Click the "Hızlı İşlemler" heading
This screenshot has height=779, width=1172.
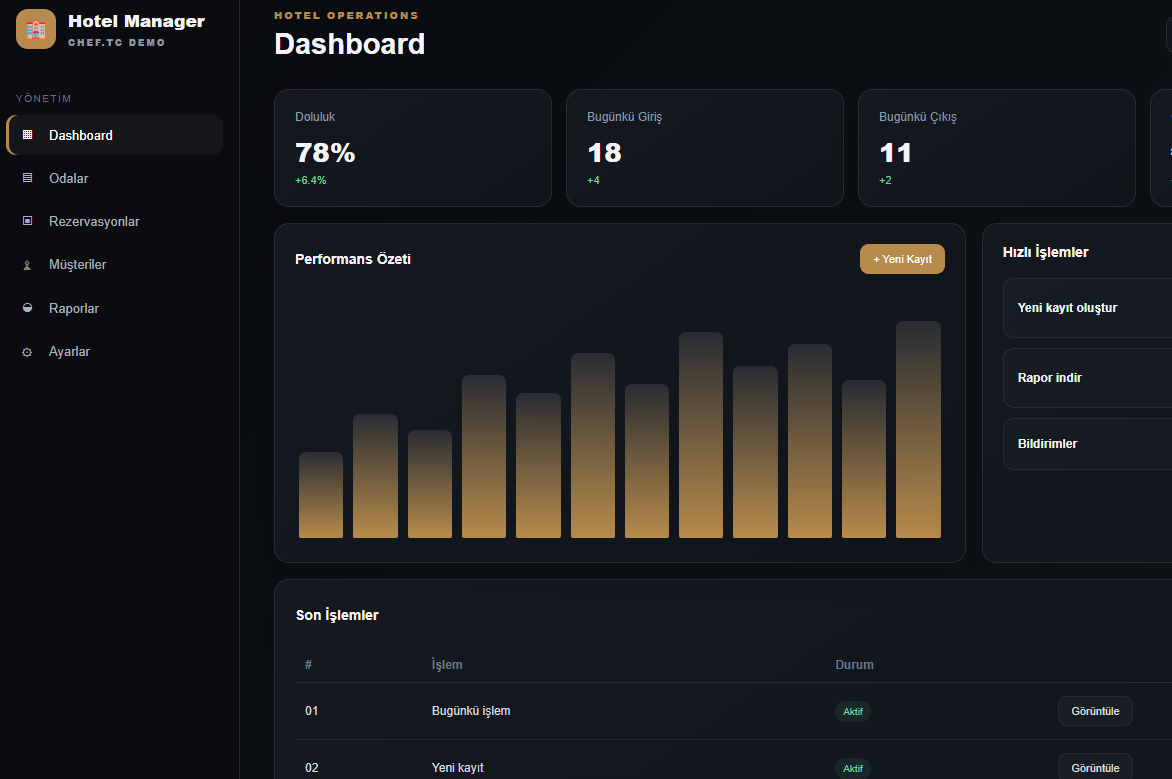[1045, 252]
